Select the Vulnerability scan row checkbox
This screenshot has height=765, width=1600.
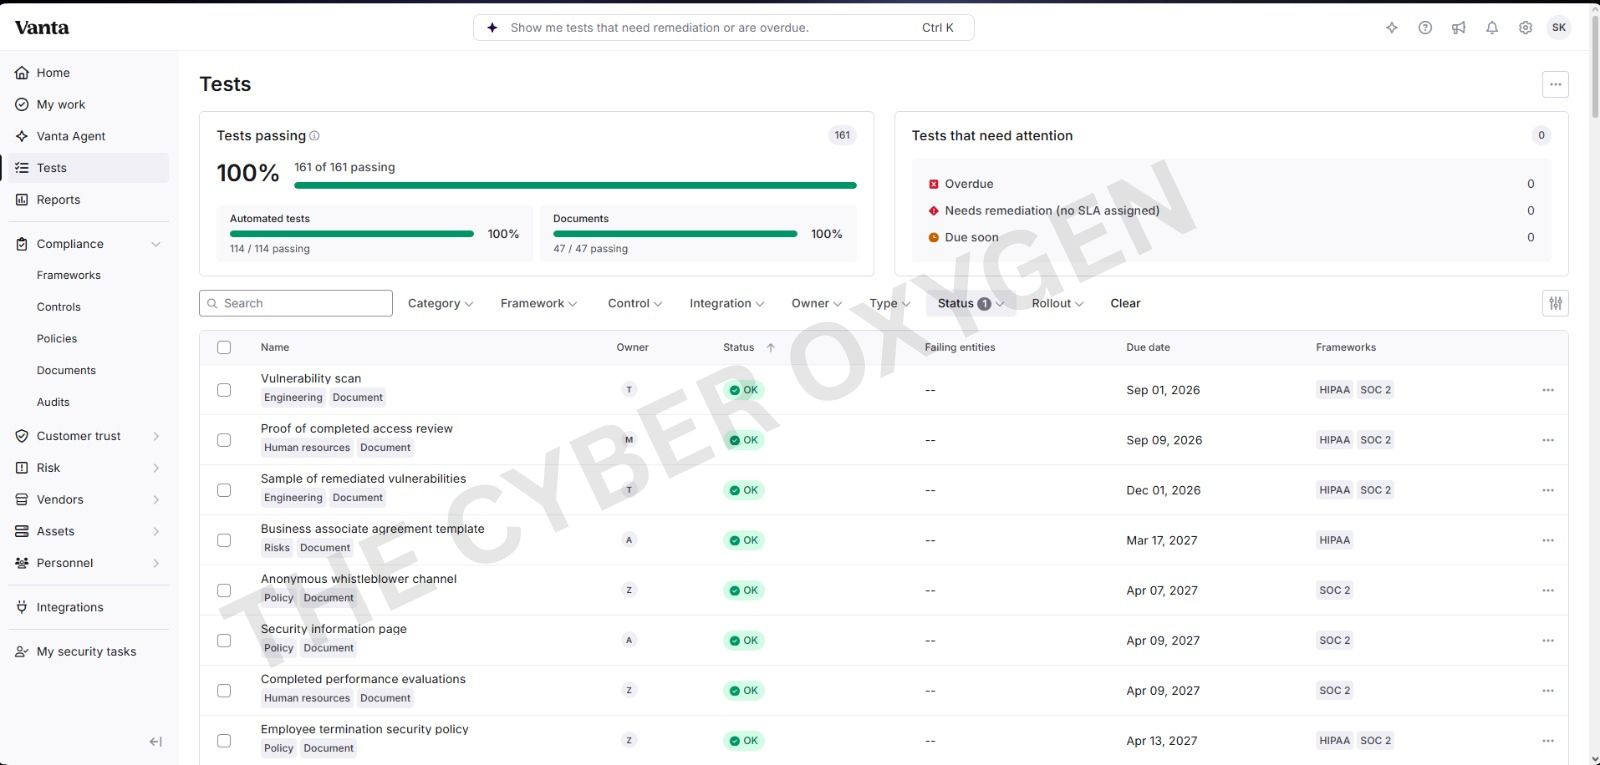[224, 390]
